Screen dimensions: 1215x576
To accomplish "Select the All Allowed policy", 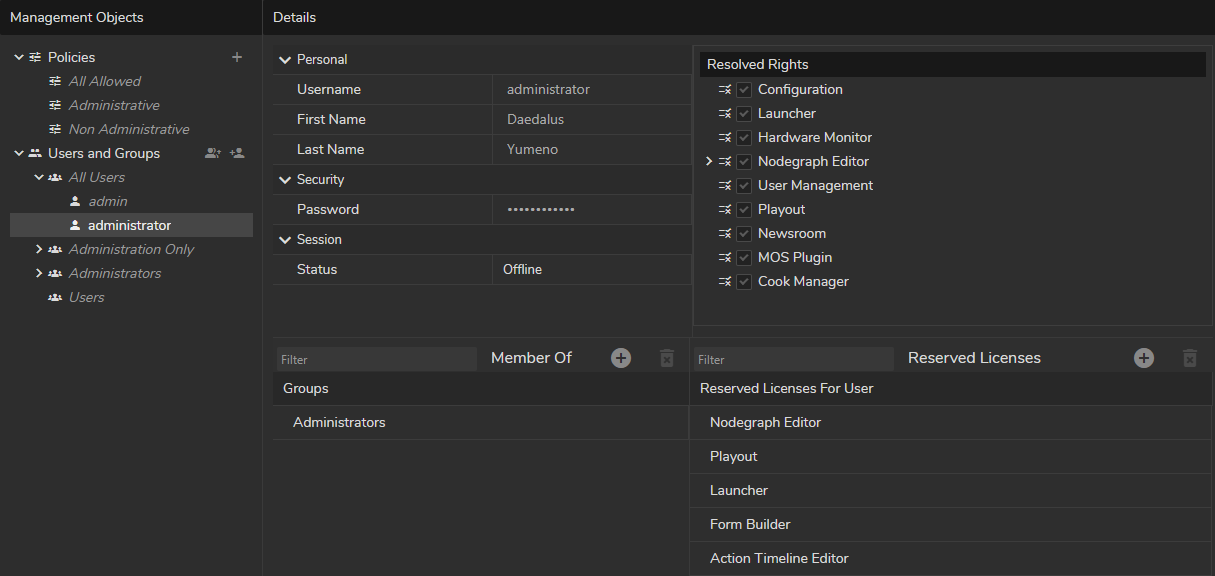I will pos(104,81).
